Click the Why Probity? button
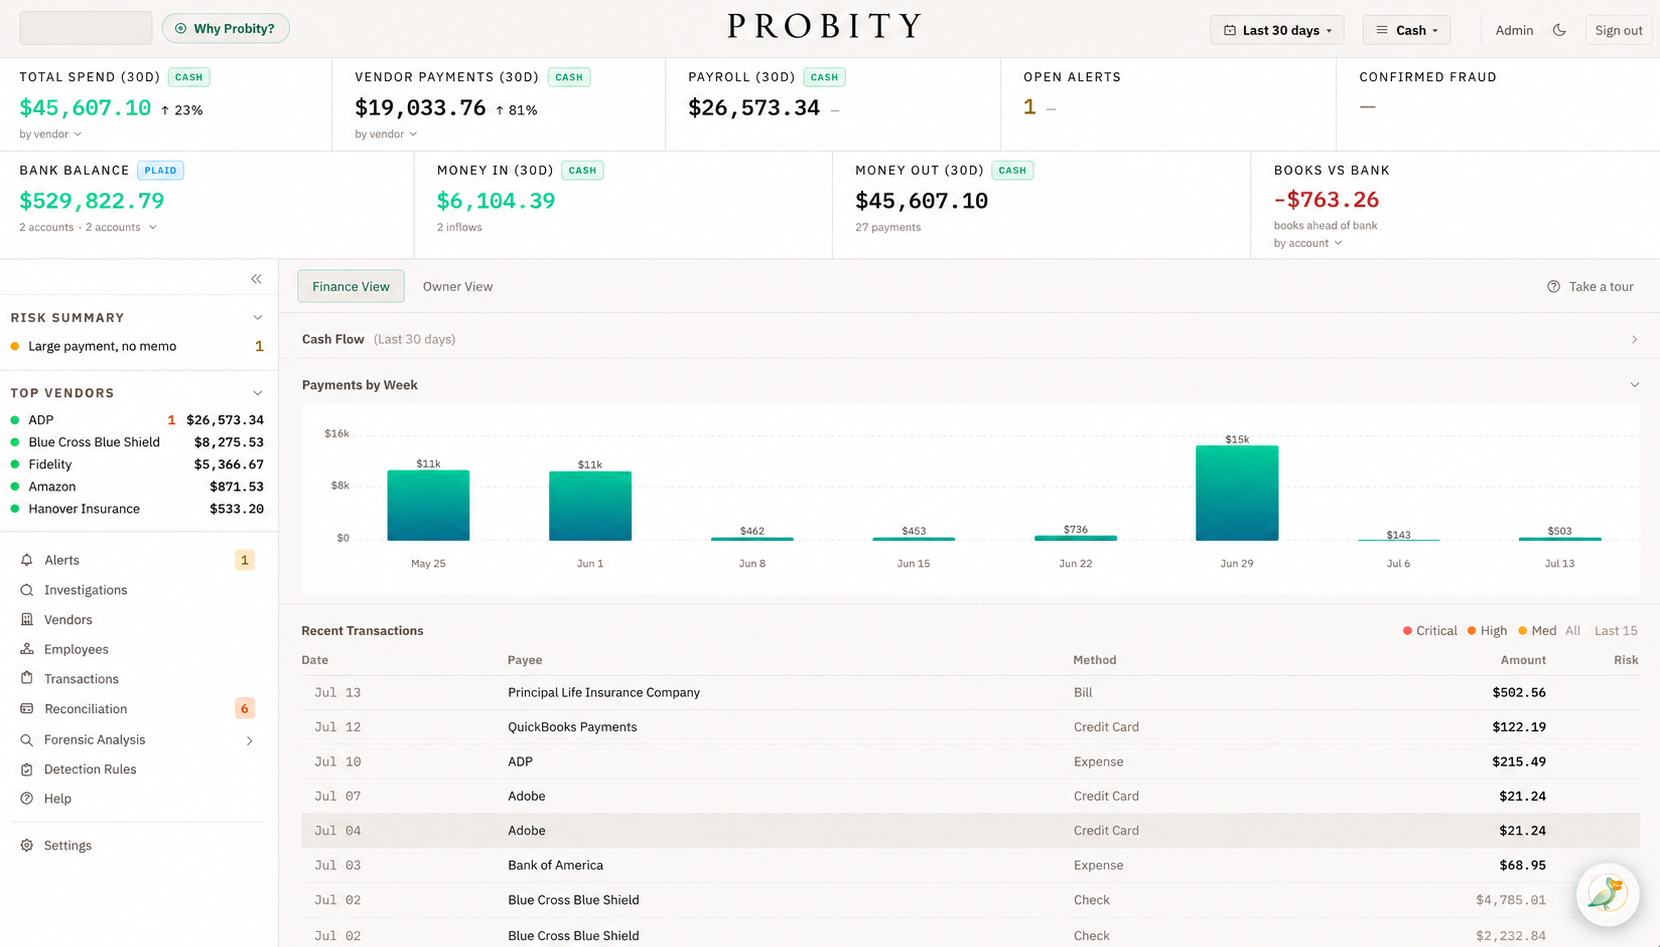 (x=226, y=29)
